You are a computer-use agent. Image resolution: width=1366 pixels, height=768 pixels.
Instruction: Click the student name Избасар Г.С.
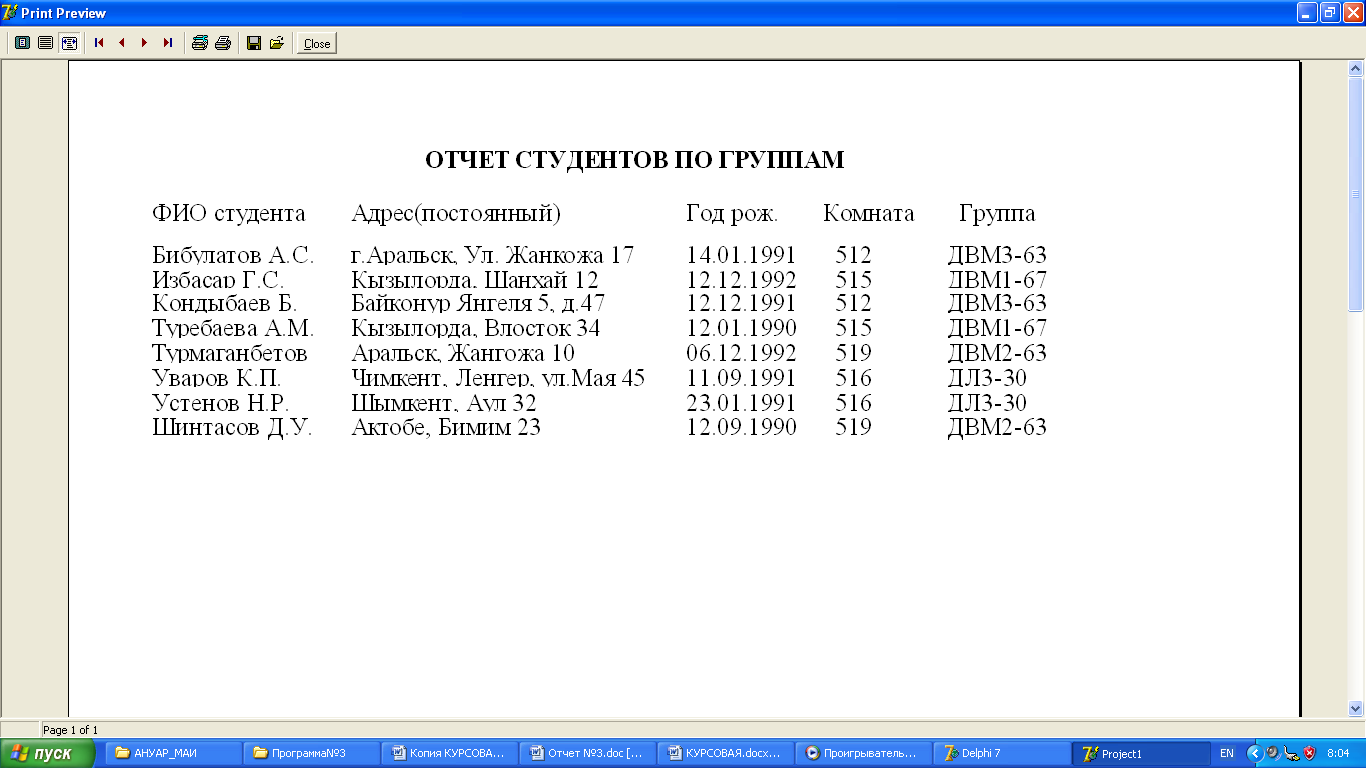click(x=218, y=280)
